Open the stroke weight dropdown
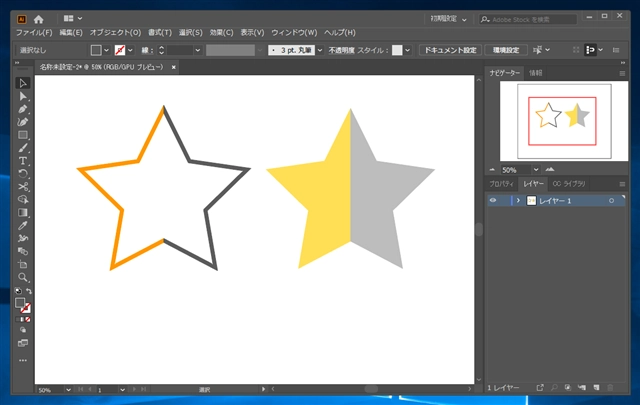Screen dimensions: 640x405 point(198,50)
